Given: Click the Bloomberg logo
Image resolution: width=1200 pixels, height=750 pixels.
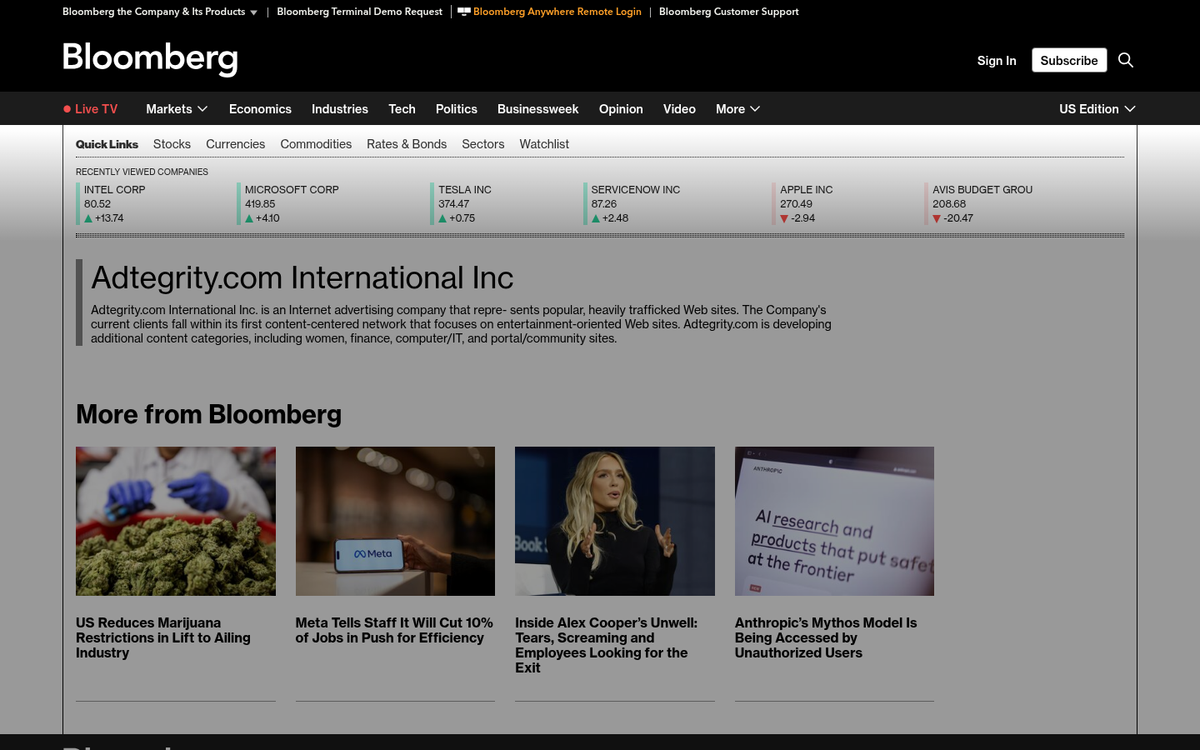Looking at the screenshot, I should (x=149, y=58).
